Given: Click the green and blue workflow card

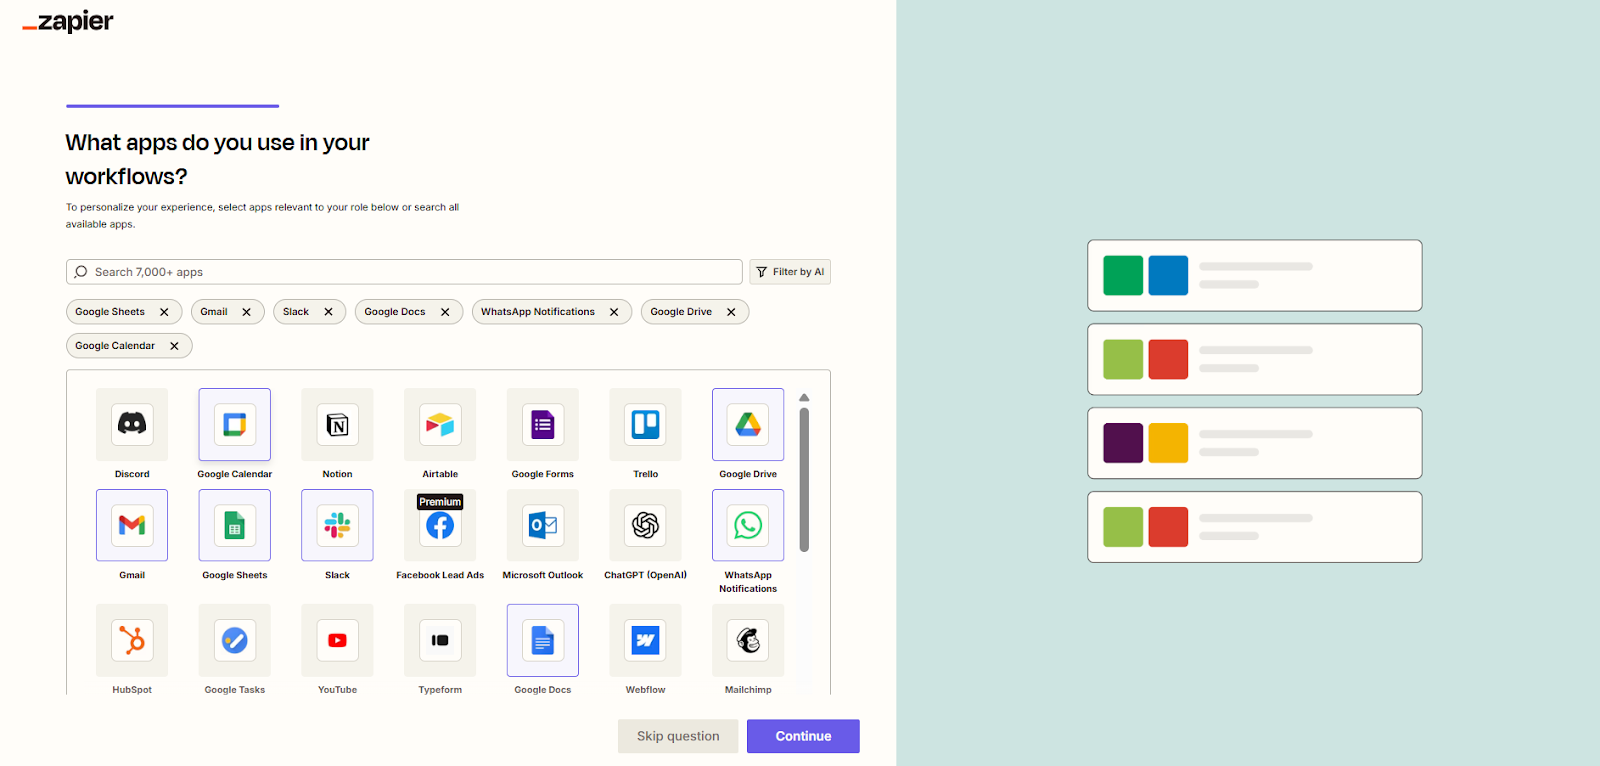Looking at the screenshot, I should 1255,275.
